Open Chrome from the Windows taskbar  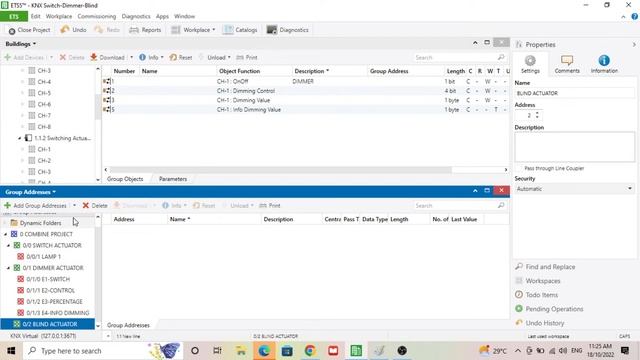coord(310,351)
